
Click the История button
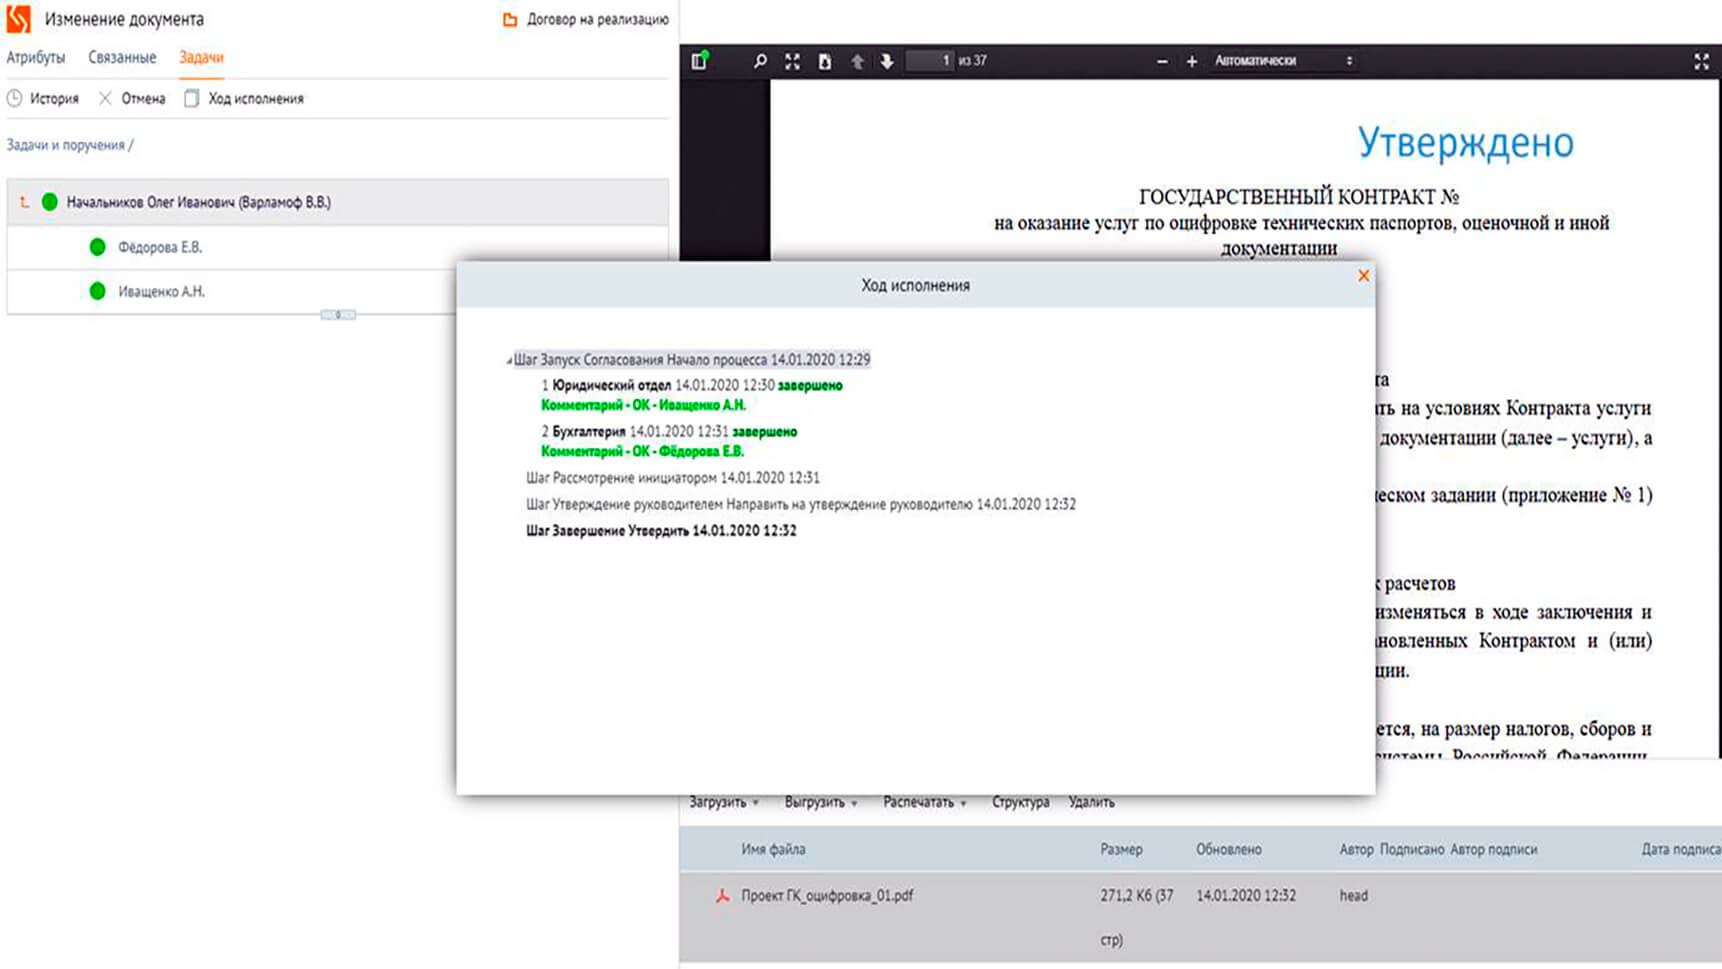43,98
